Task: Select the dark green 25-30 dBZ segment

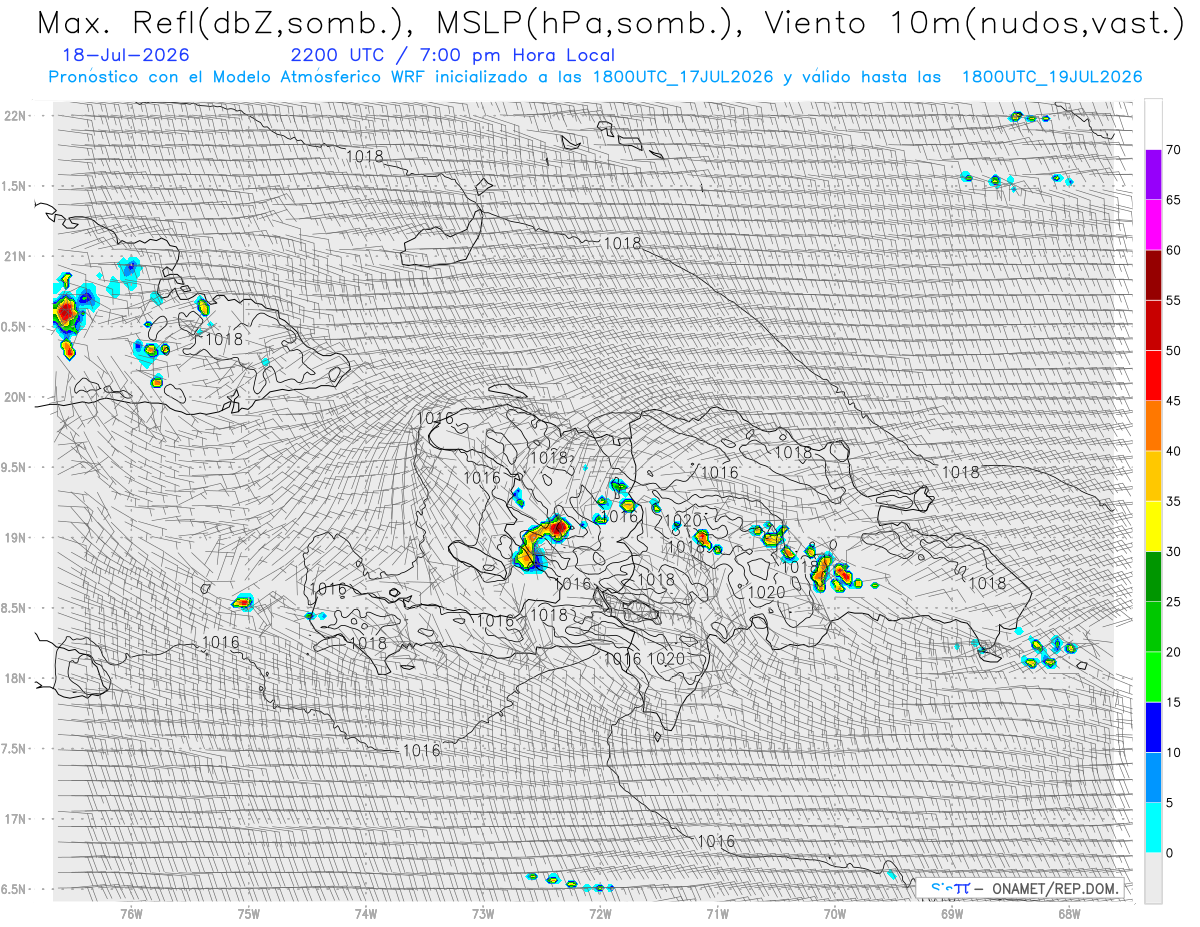Action: click(x=1153, y=576)
